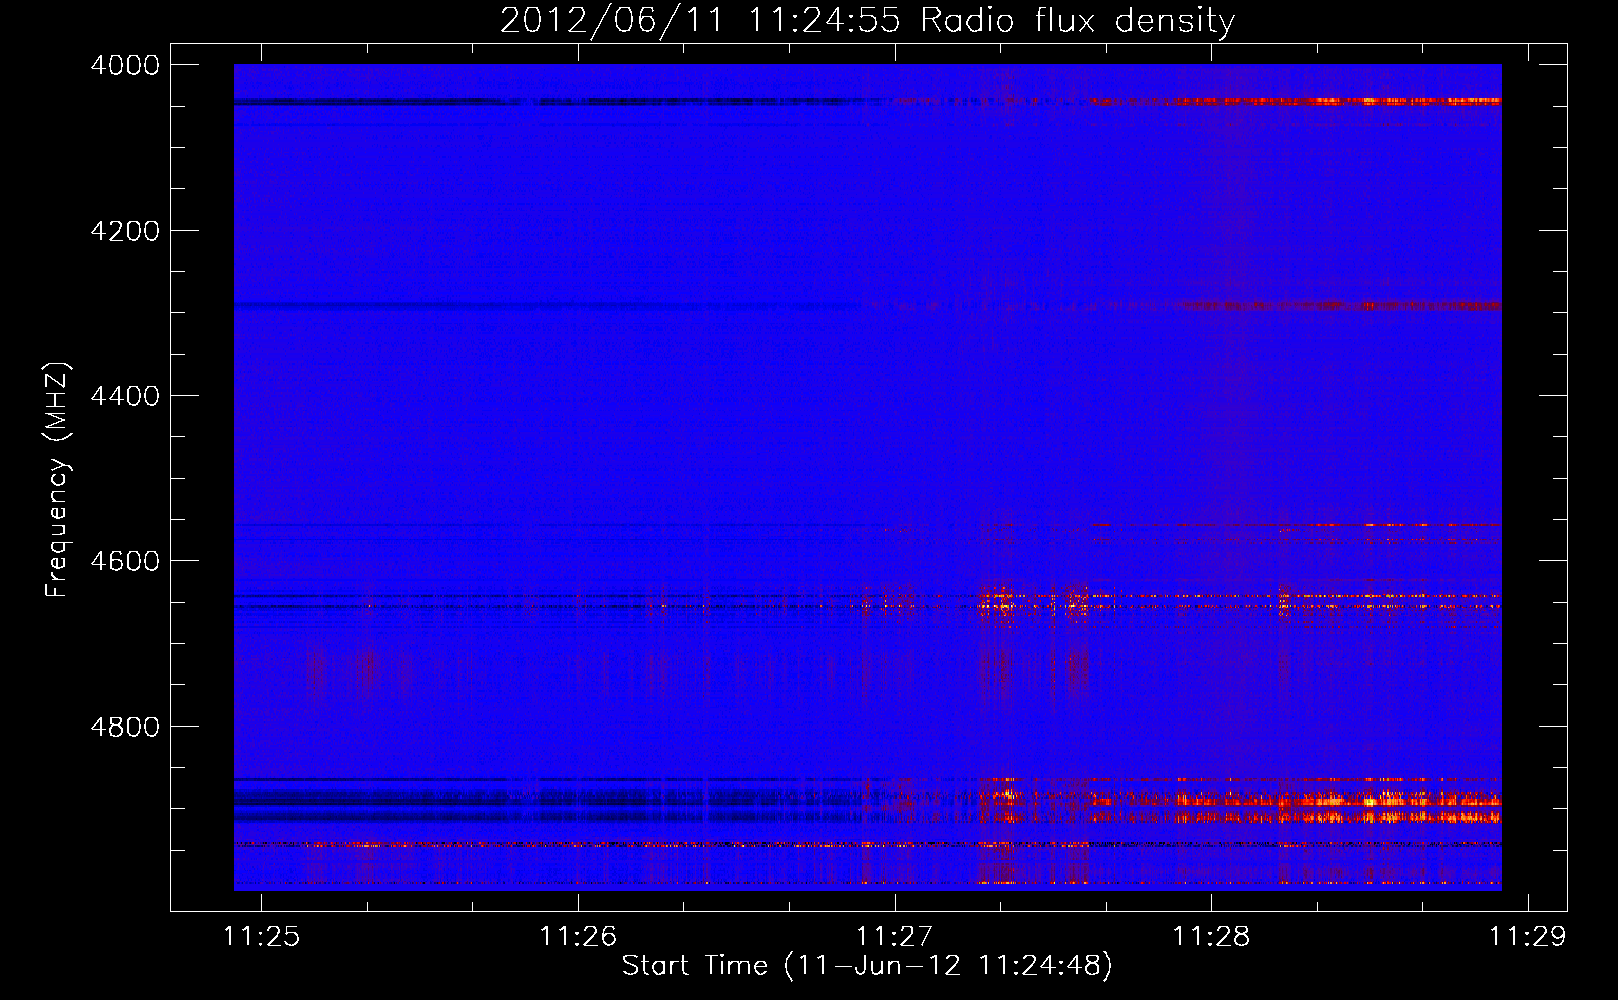Click the 4800 frequency tick label
The height and width of the screenshot is (1000, 1618).
tap(125, 726)
